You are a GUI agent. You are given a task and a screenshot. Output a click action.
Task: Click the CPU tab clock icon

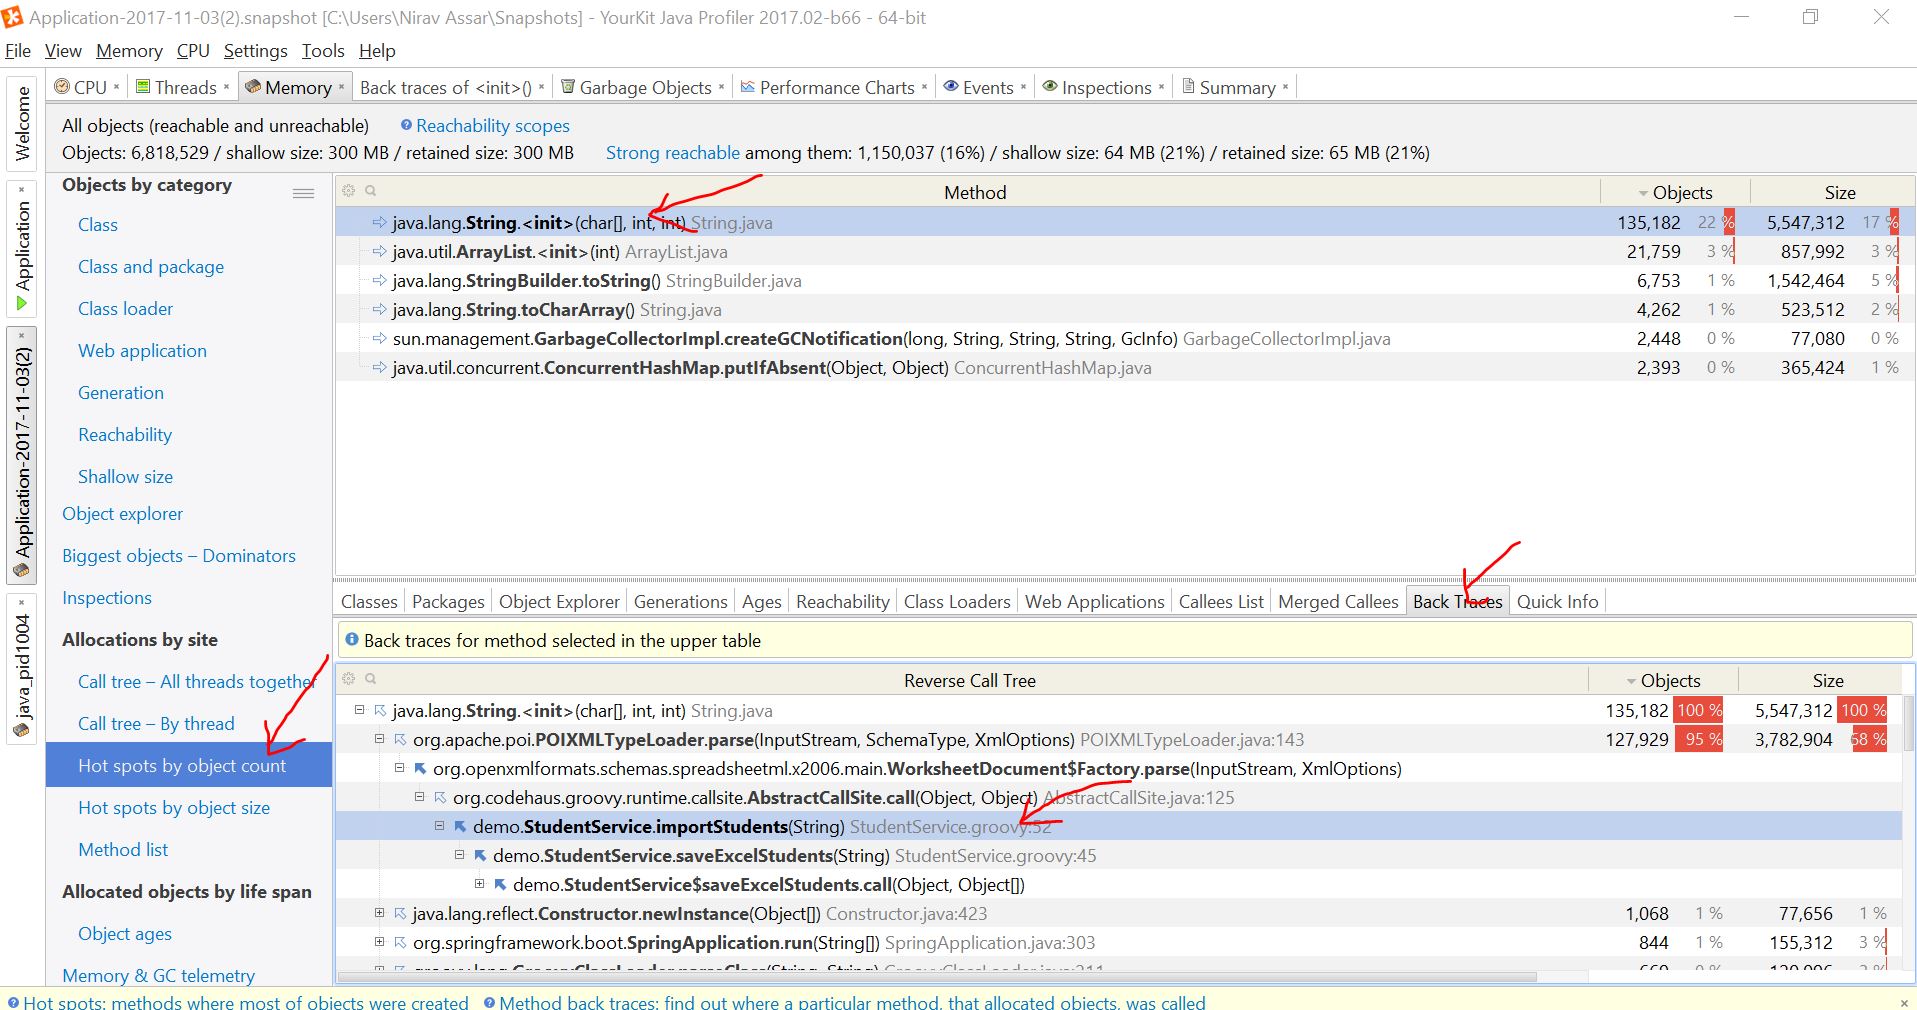click(62, 87)
